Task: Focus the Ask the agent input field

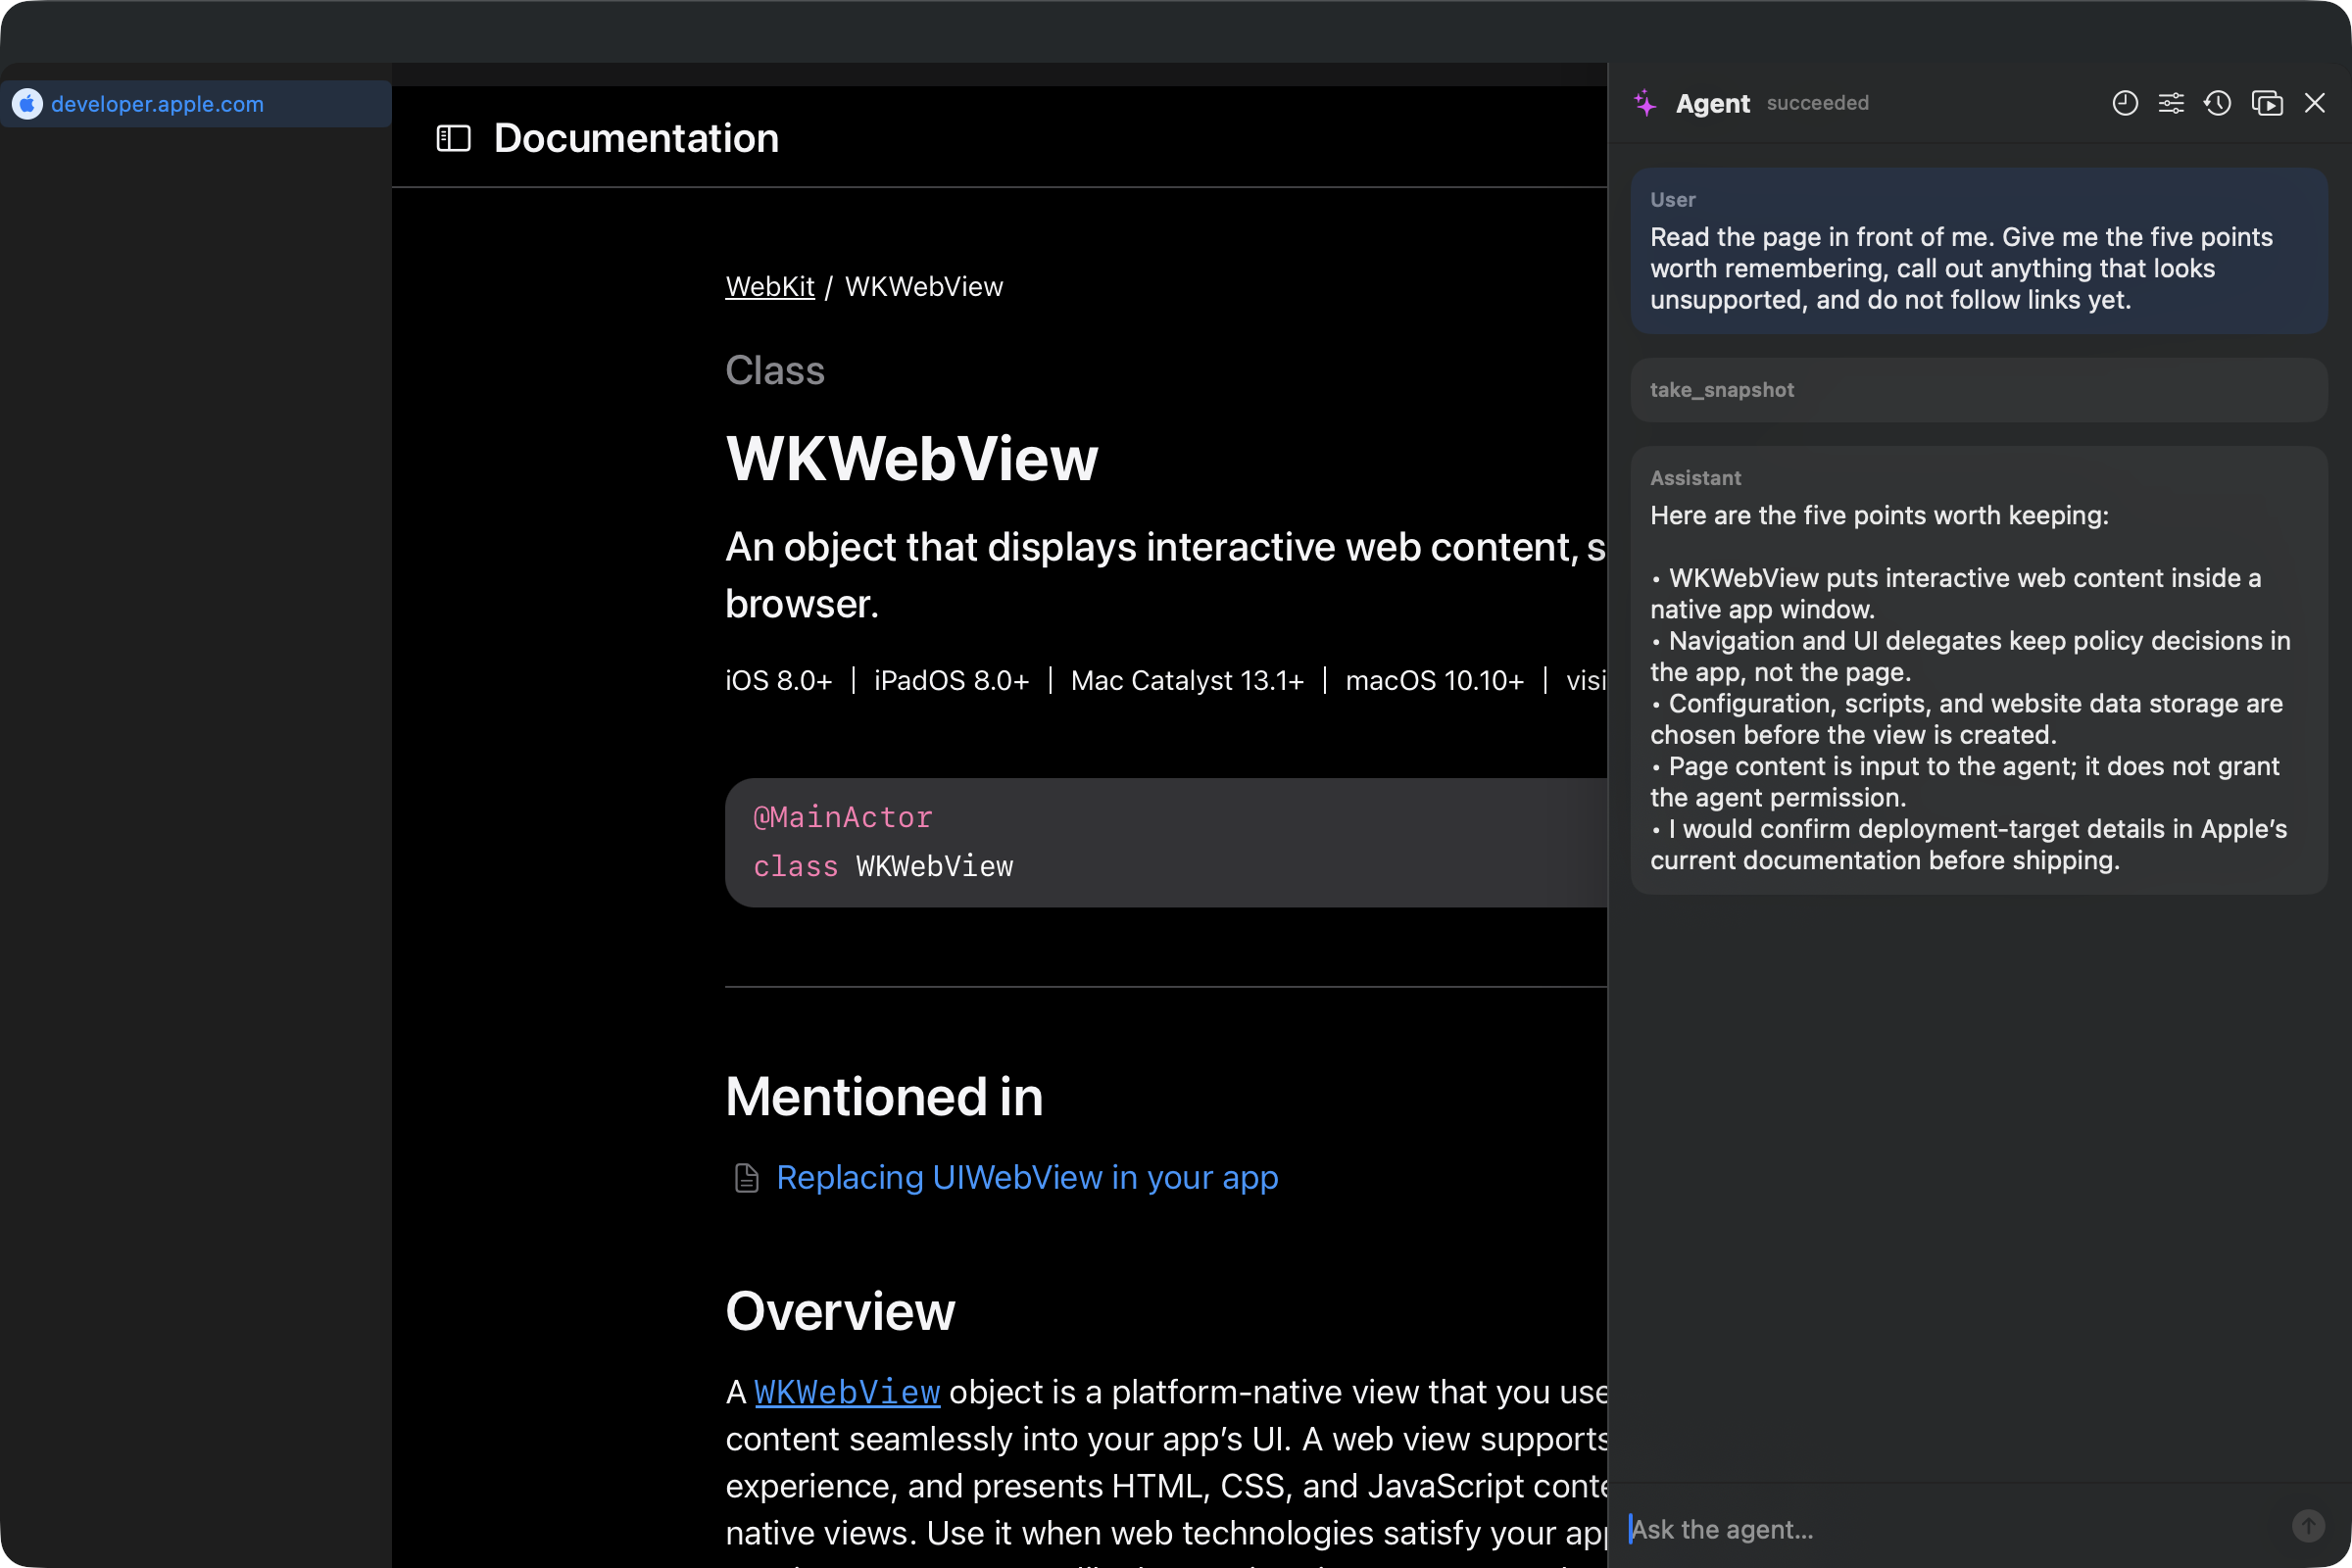Action: (x=1950, y=1529)
